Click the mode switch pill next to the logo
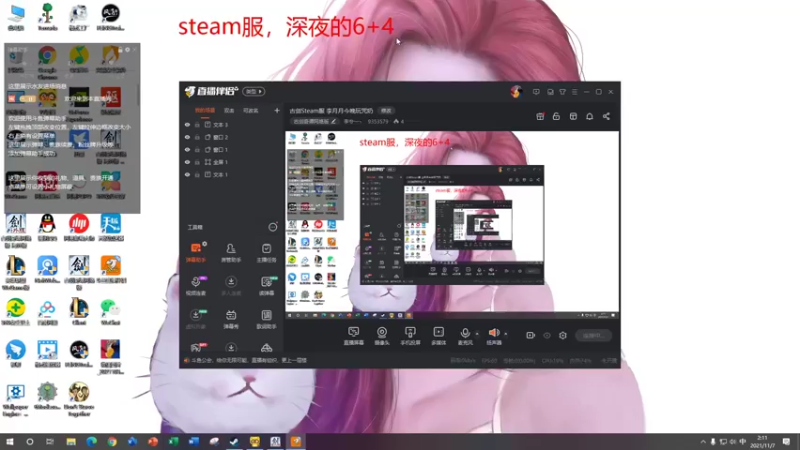 (254, 91)
